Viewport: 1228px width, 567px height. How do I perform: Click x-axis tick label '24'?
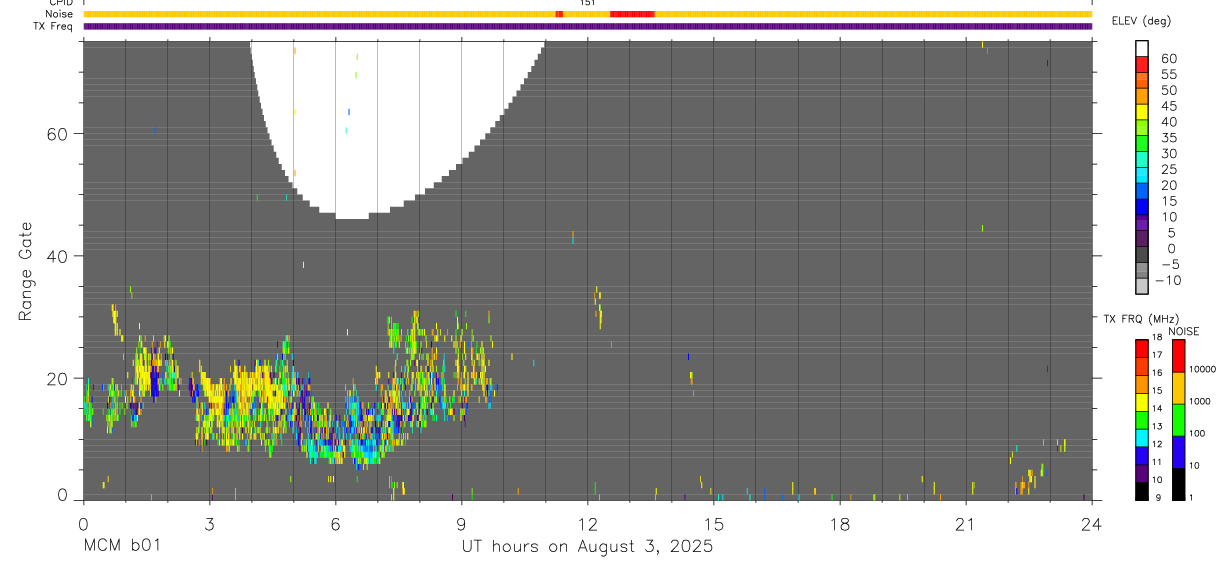(x=1091, y=524)
